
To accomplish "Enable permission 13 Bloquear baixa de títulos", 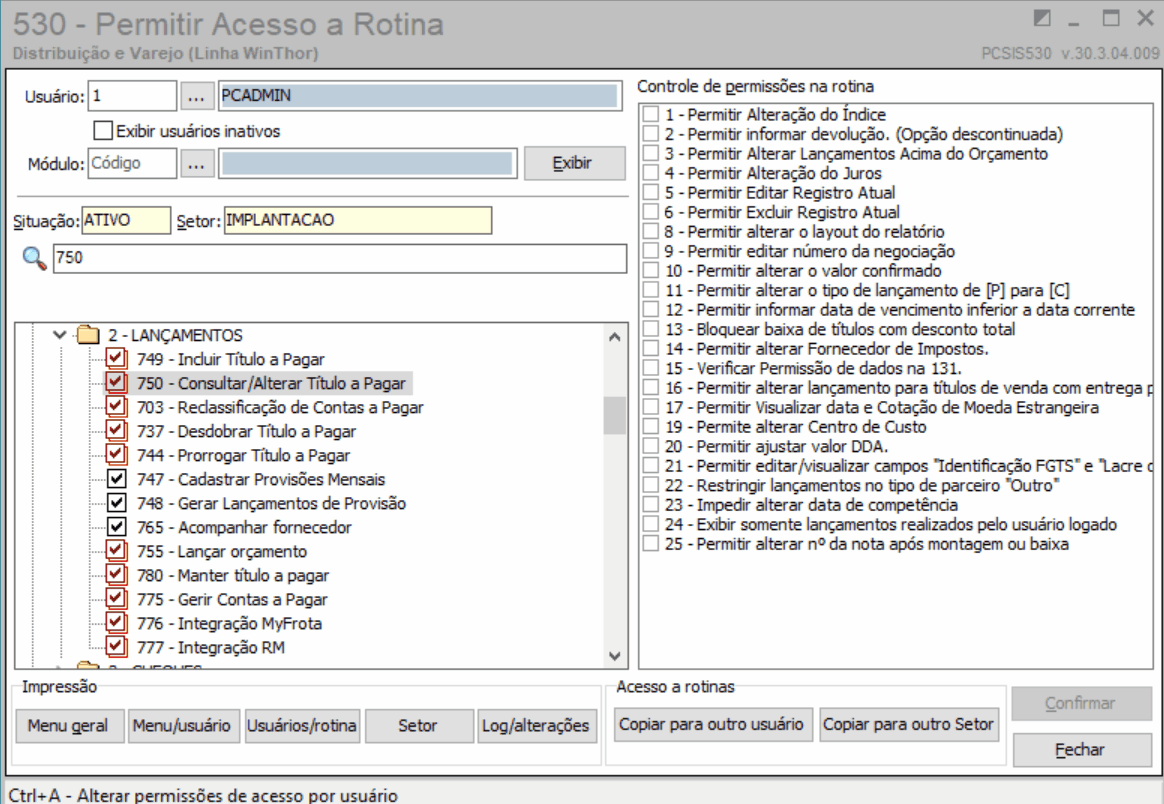I will 651,329.
